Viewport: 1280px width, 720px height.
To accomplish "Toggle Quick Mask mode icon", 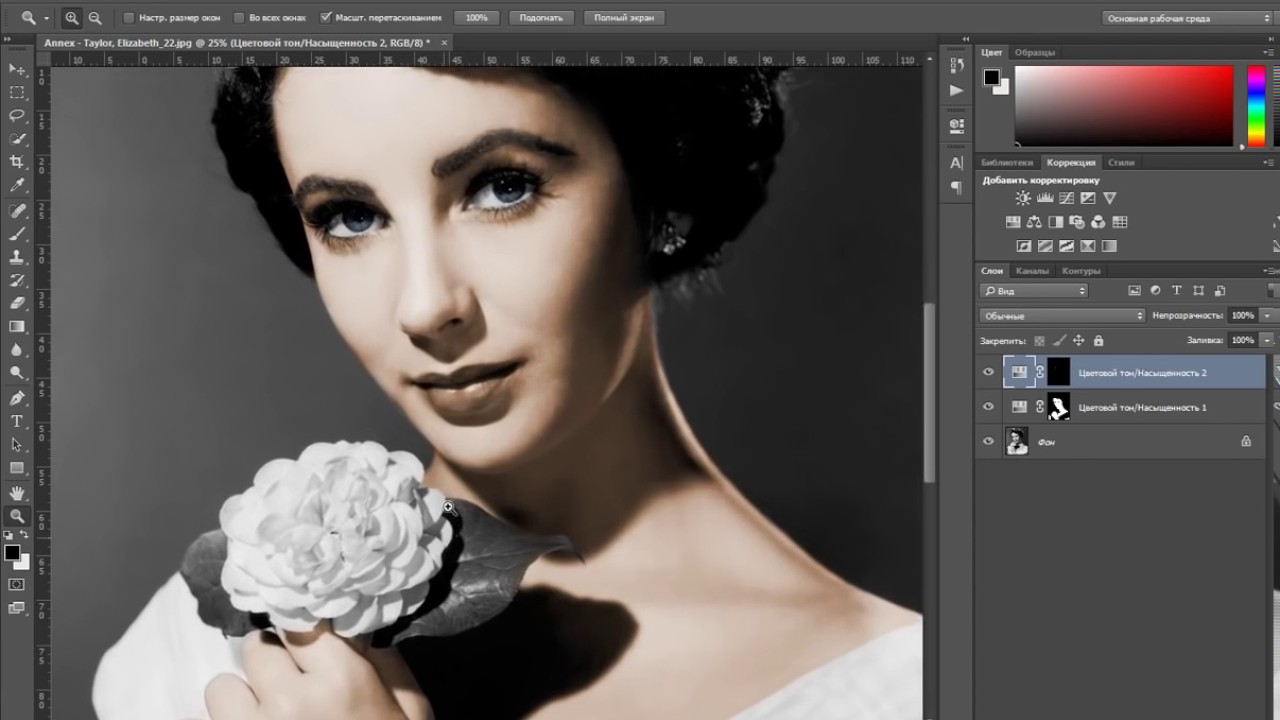I will pyautogui.click(x=17, y=584).
